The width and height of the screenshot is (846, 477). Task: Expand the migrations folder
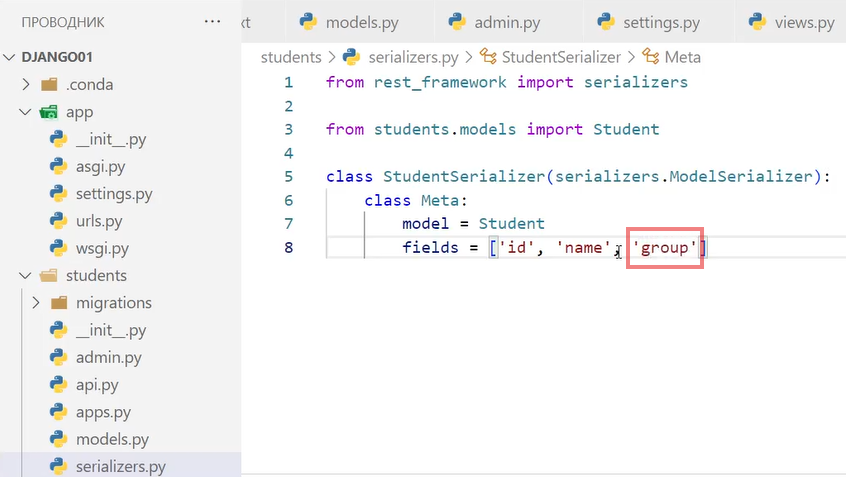pos(37,302)
